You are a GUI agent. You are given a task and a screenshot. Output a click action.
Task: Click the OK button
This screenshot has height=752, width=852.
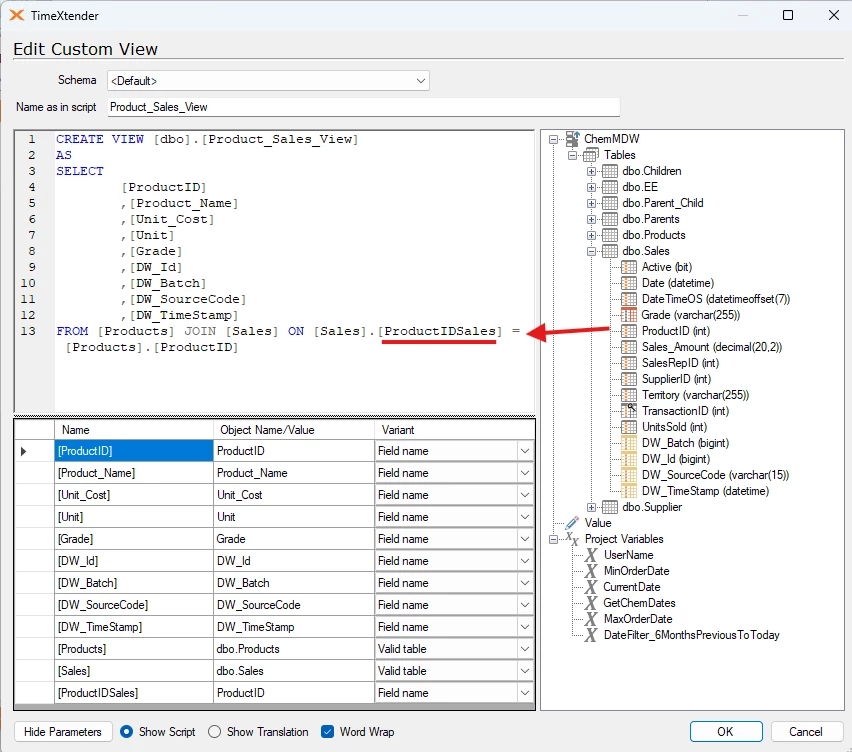click(x=726, y=732)
